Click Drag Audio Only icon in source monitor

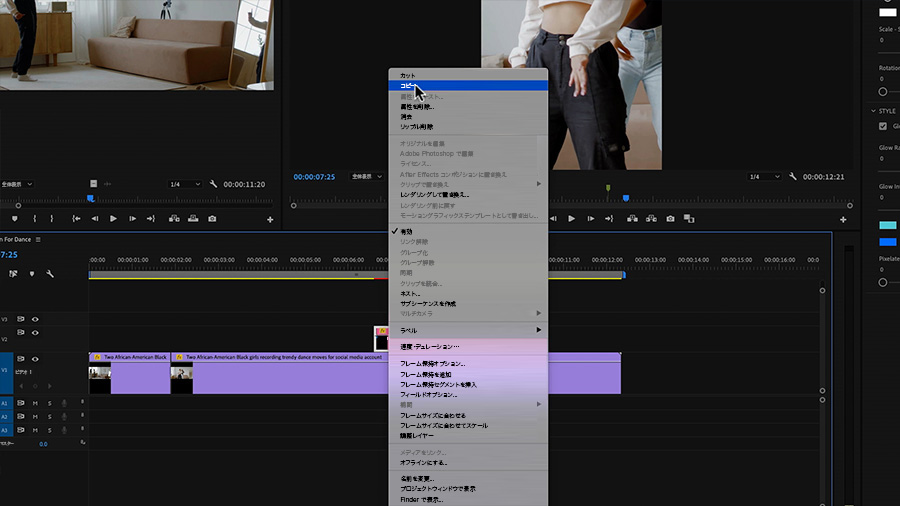click(107, 184)
